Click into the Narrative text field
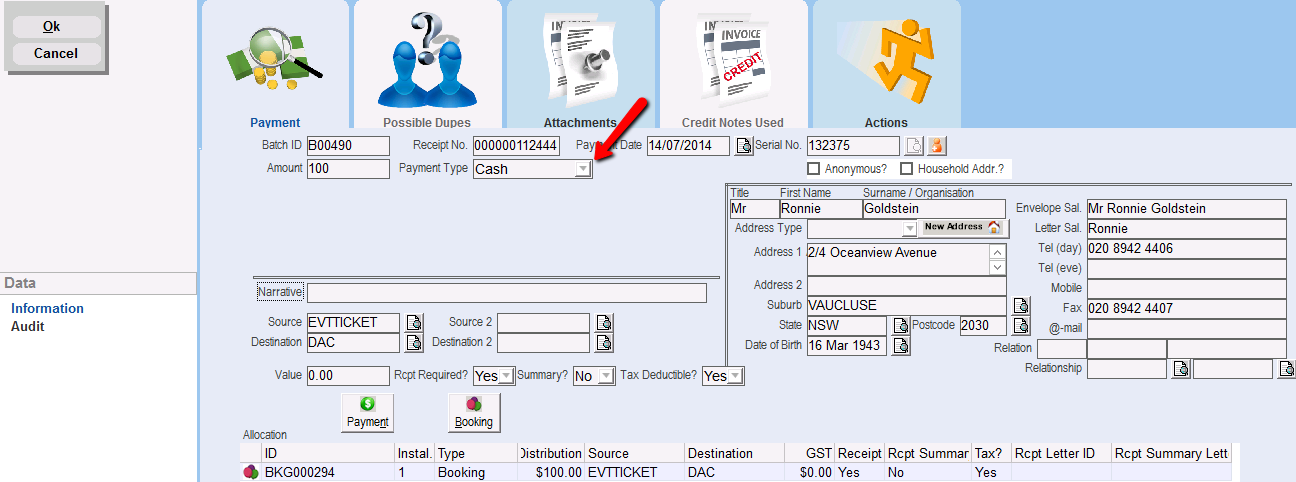Image resolution: width=1296 pixels, height=482 pixels. (506, 293)
